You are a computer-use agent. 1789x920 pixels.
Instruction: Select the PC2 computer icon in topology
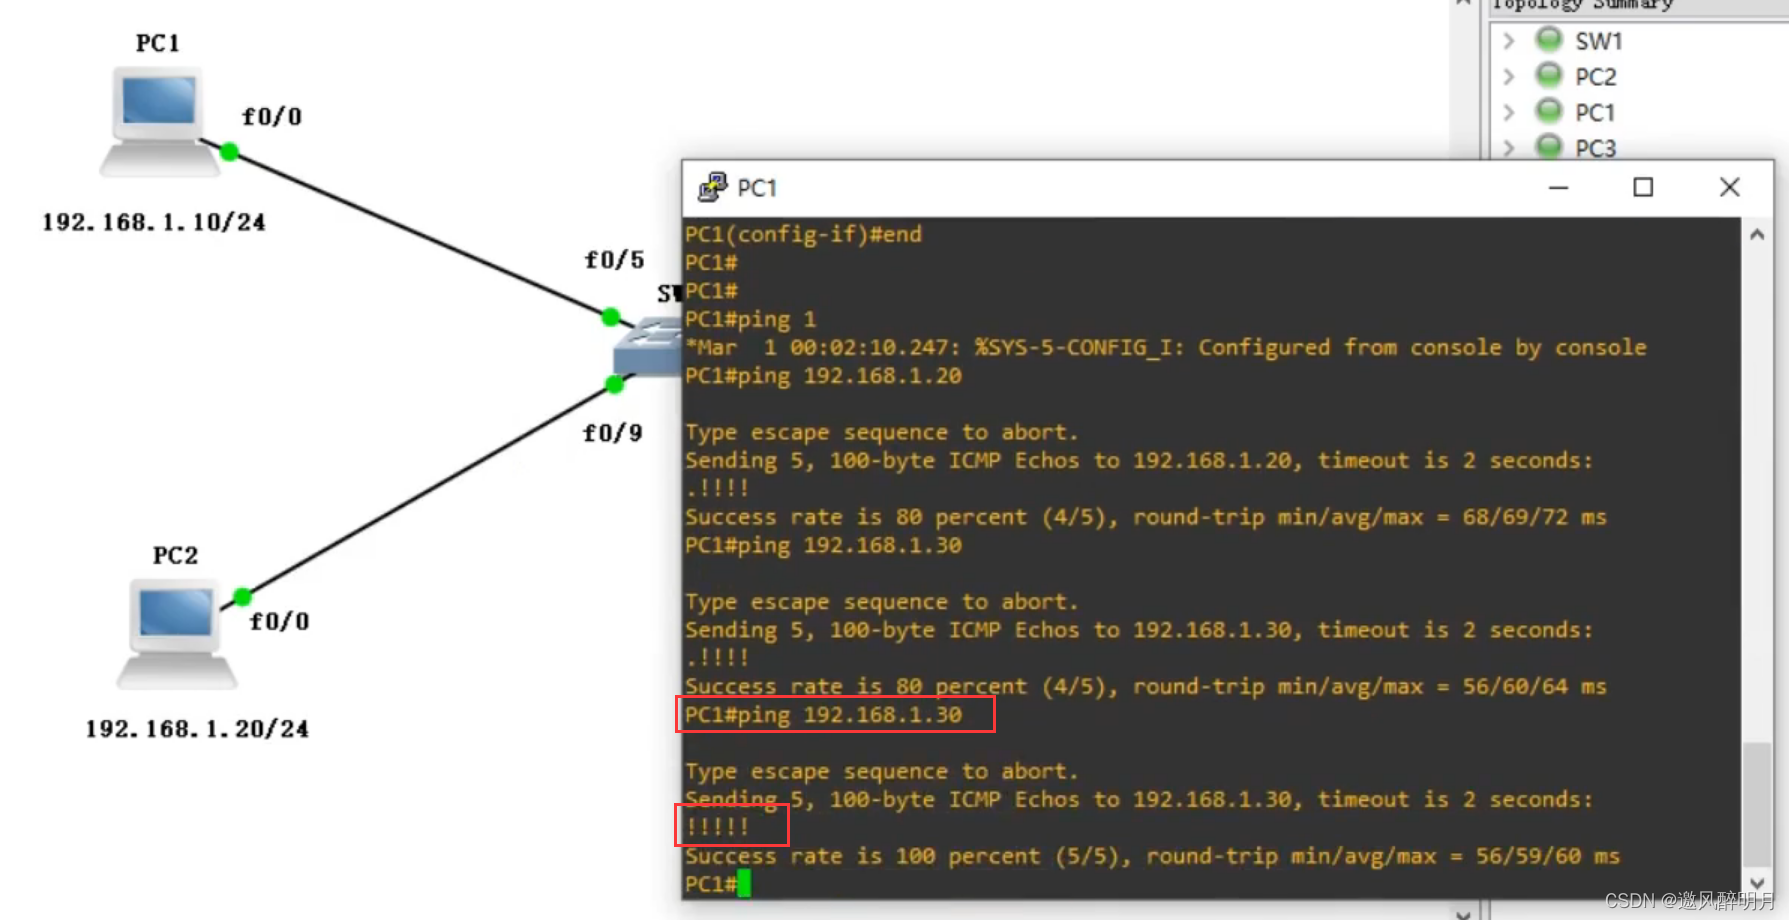(176, 632)
